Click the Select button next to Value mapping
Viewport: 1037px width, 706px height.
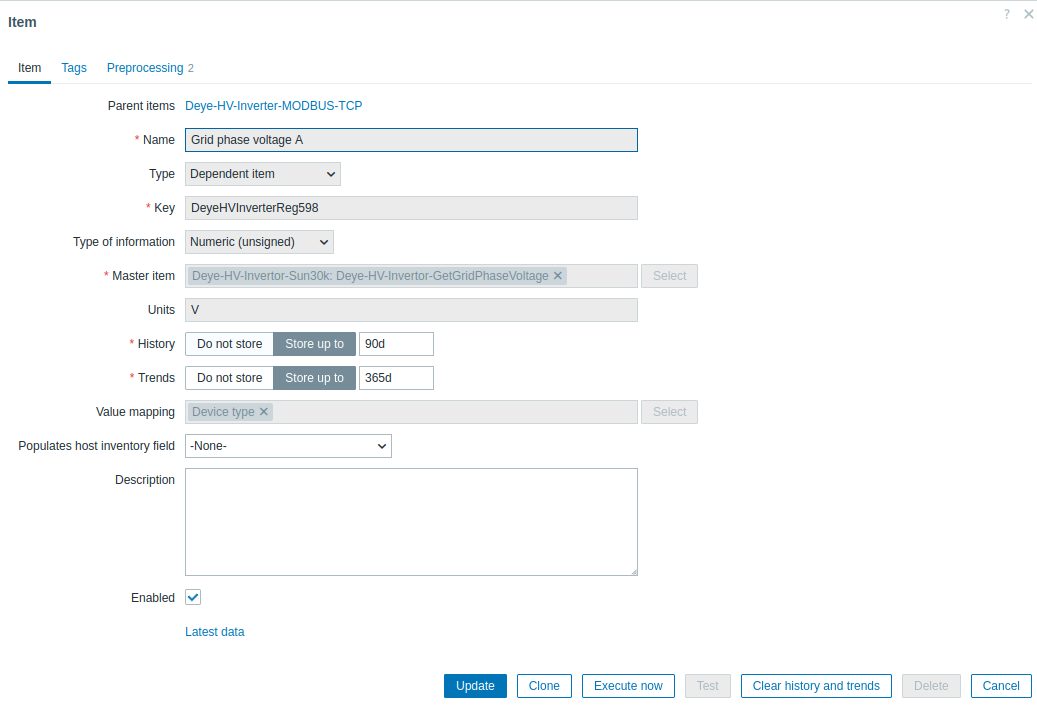click(x=669, y=412)
